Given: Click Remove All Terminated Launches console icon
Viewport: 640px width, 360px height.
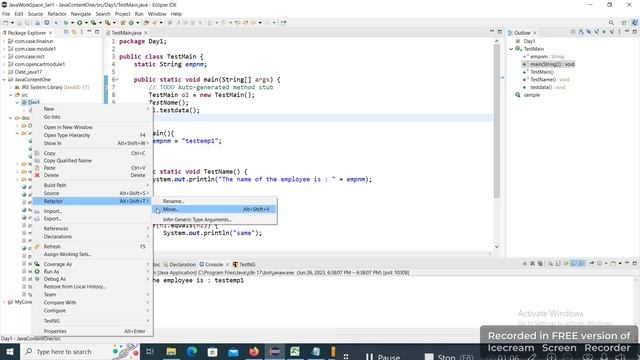Looking at the screenshot, I should [540, 264].
